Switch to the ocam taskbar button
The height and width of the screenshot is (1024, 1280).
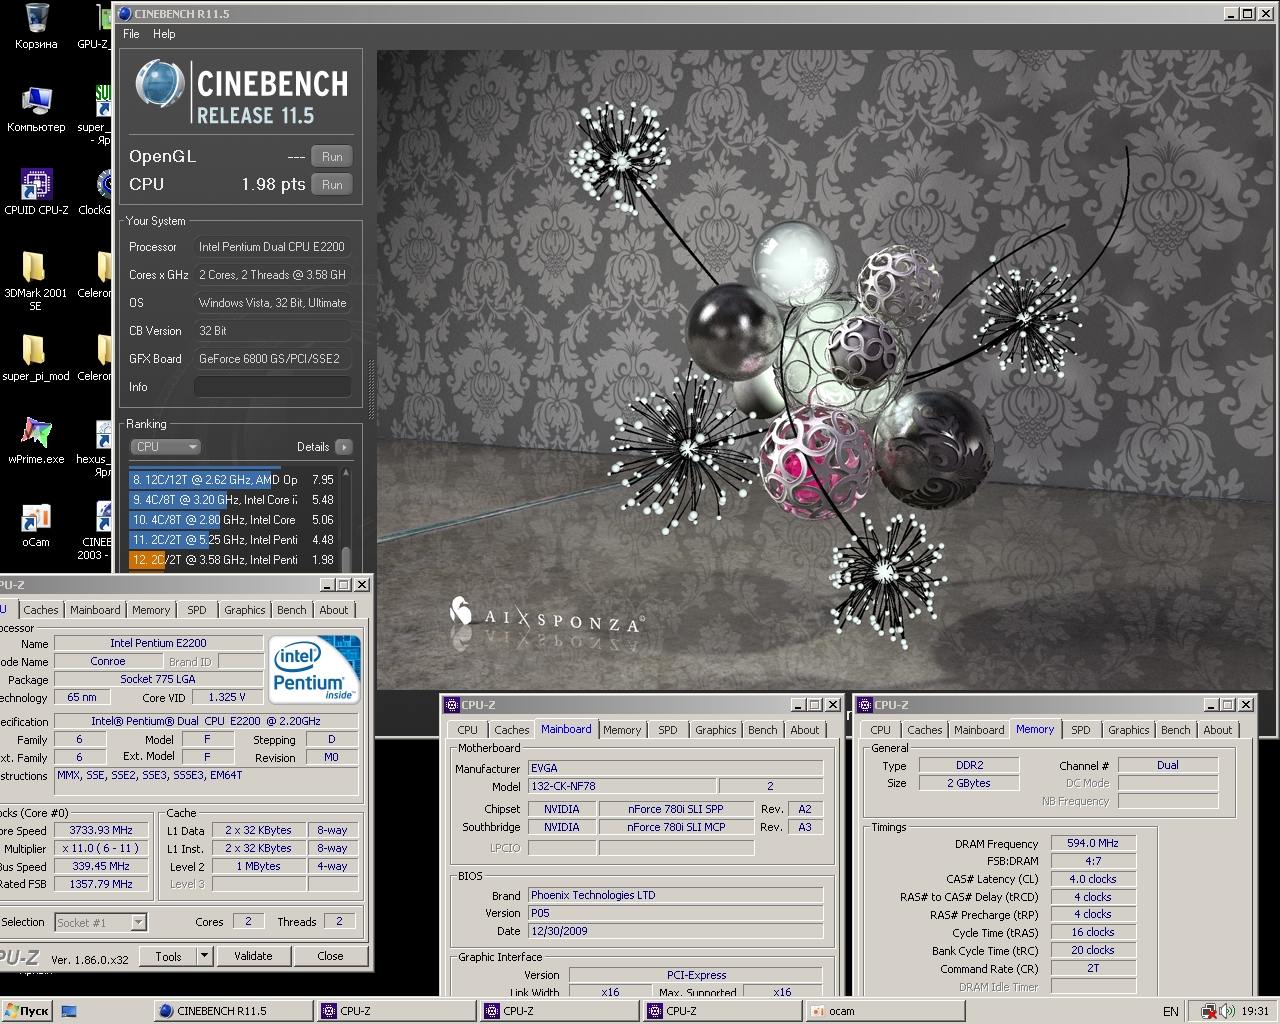pos(885,1011)
